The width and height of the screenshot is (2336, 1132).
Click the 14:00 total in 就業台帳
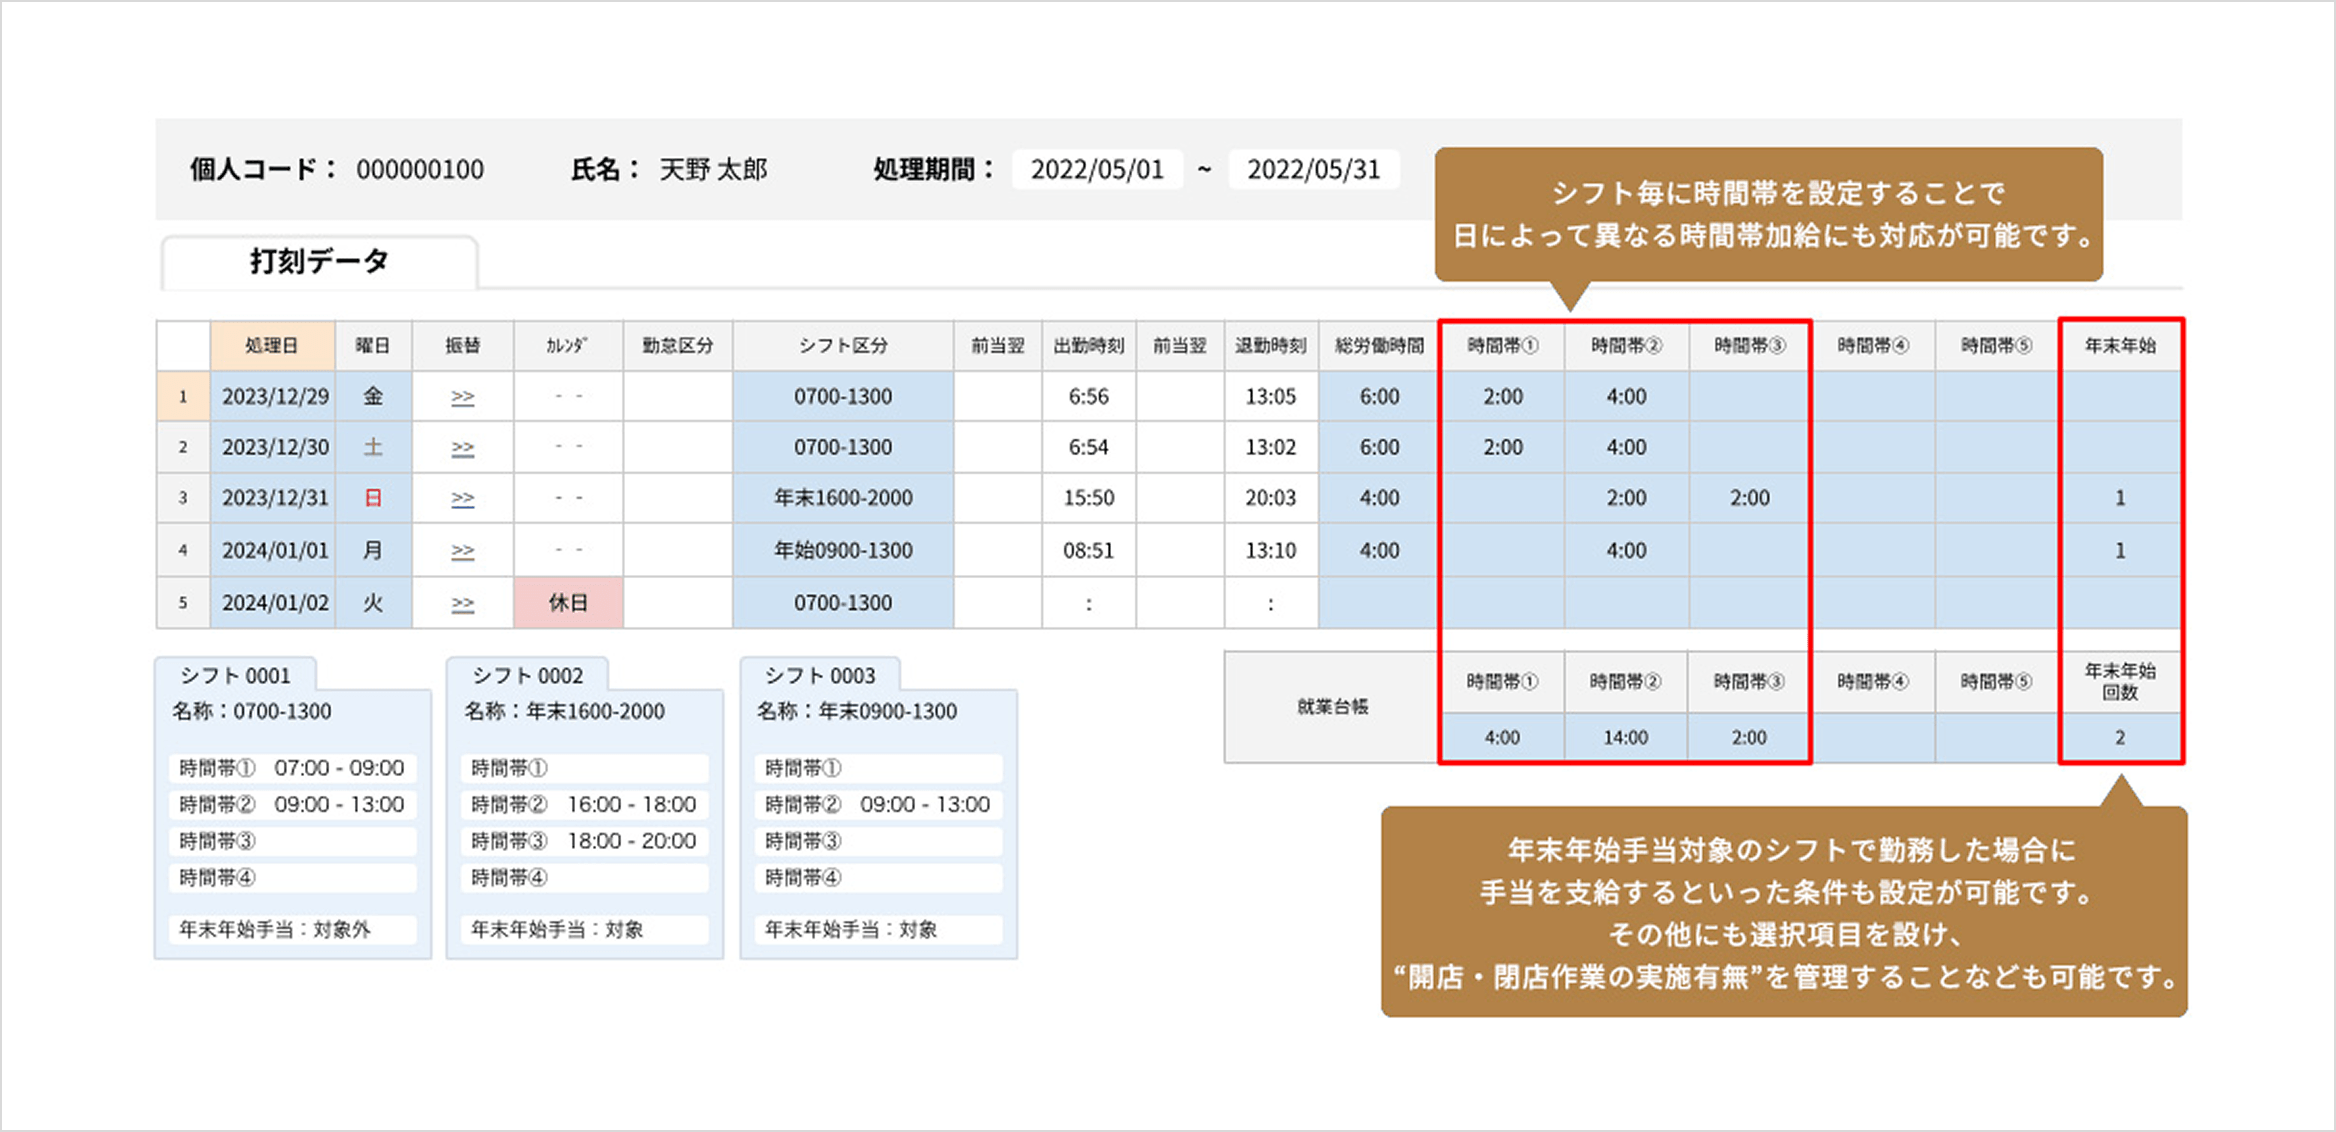[x=1625, y=738]
